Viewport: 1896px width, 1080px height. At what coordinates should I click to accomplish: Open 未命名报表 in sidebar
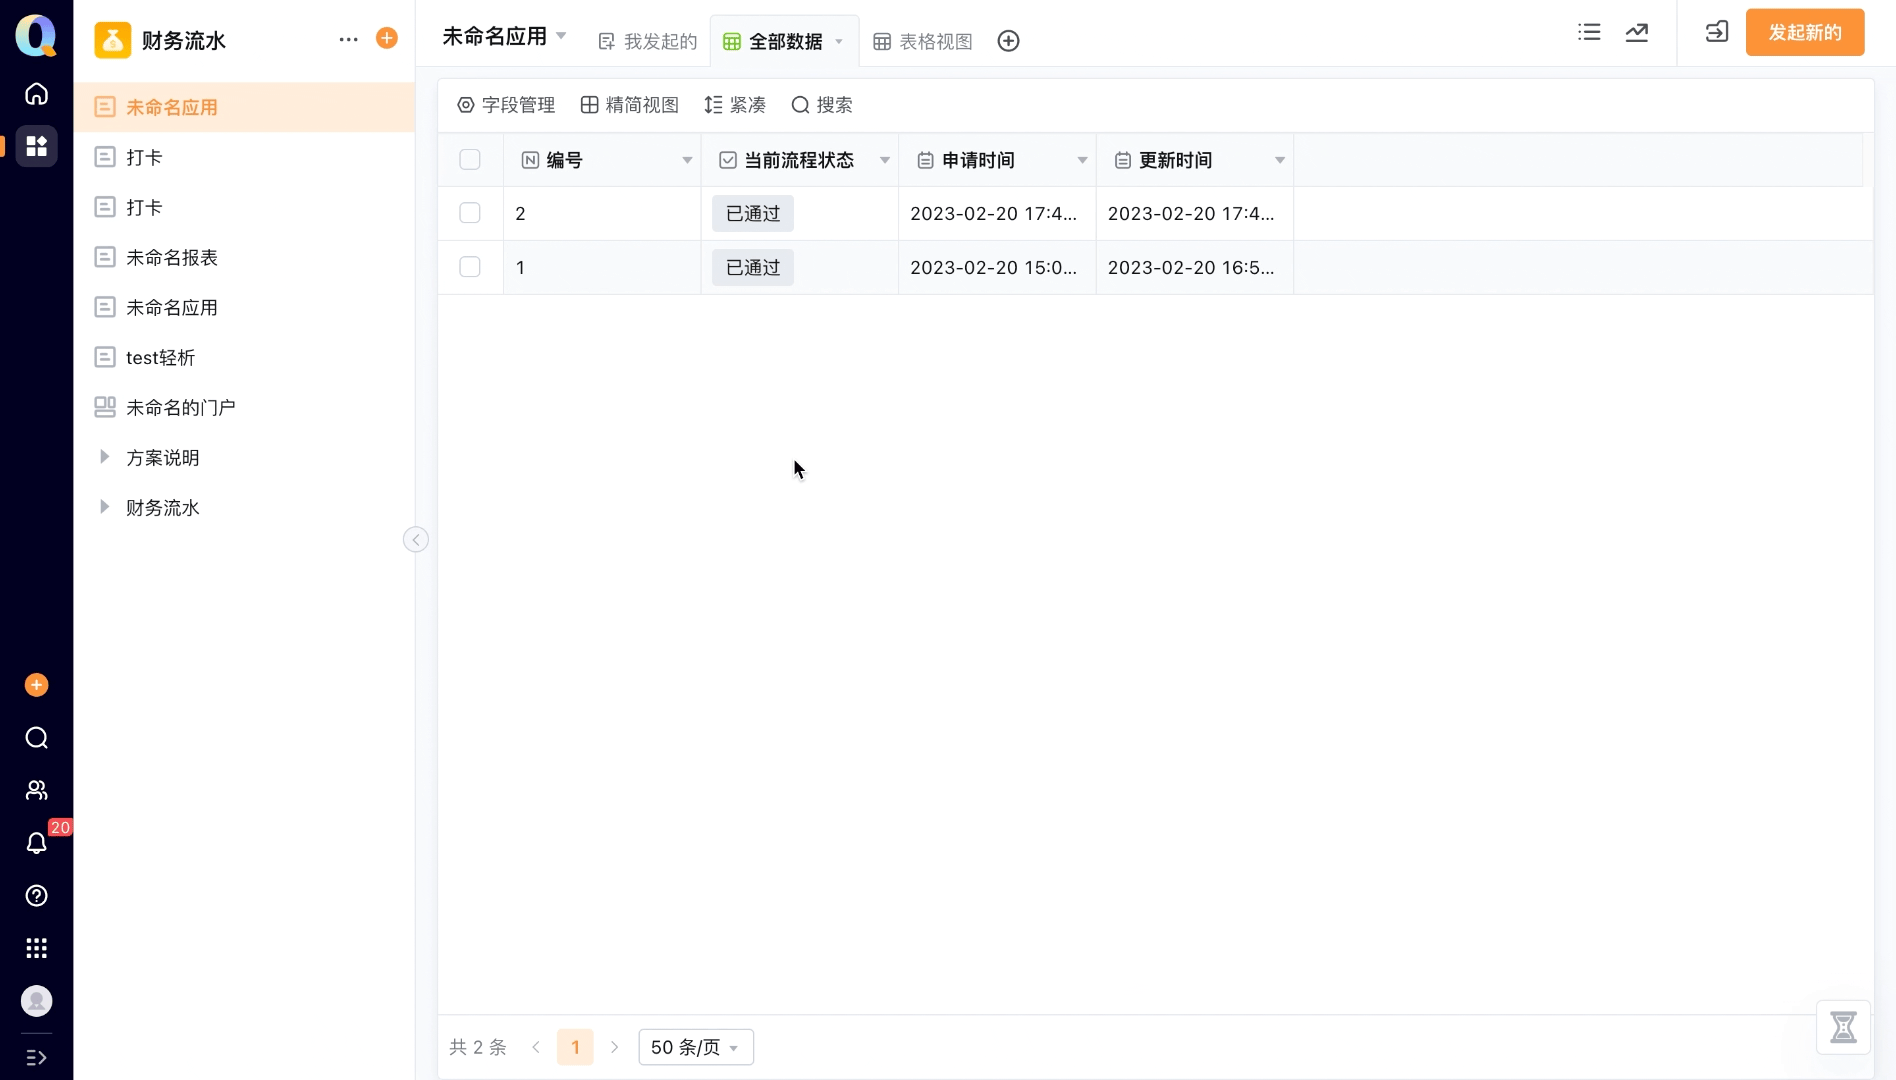tap(244, 257)
